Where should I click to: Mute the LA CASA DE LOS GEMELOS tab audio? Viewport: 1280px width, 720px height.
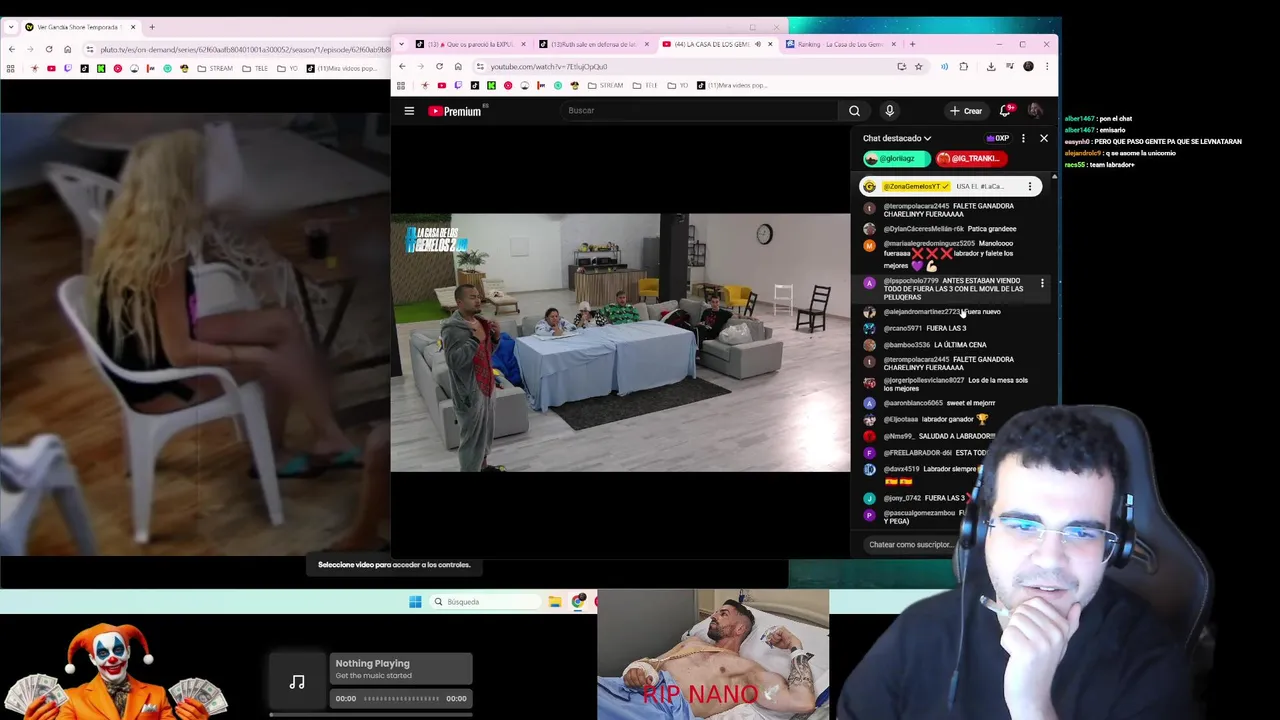(x=758, y=44)
